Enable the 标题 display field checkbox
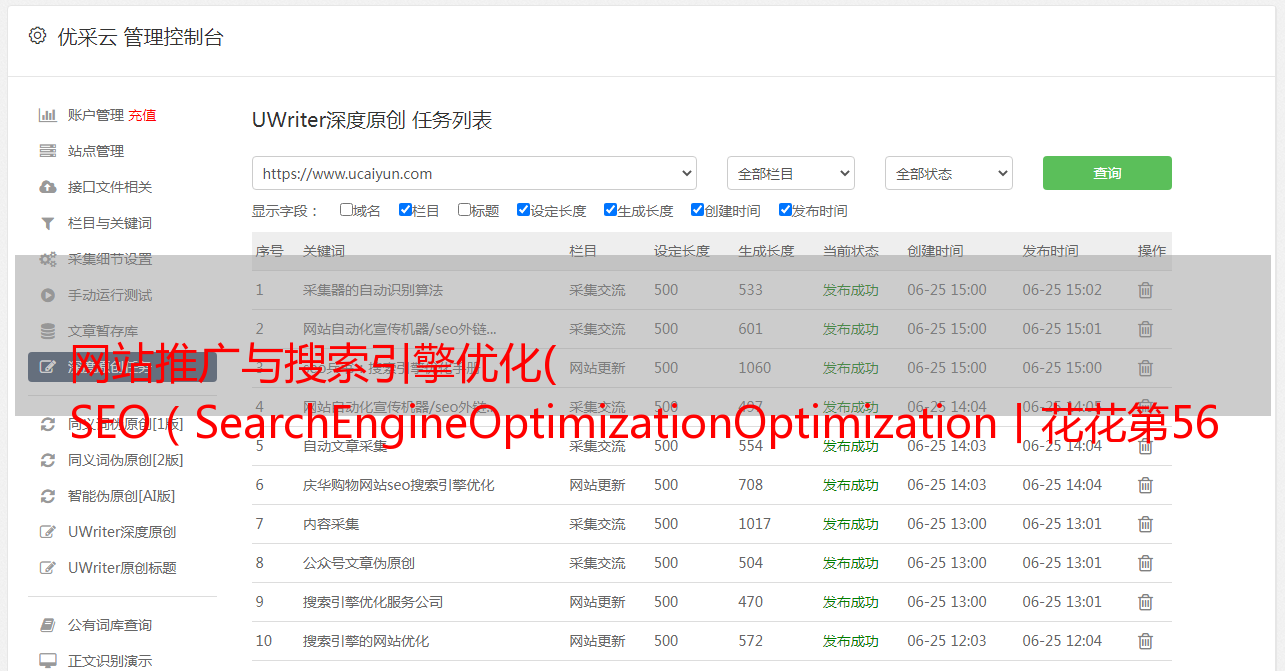Screen dimensions: 1285x671 coord(464,210)
